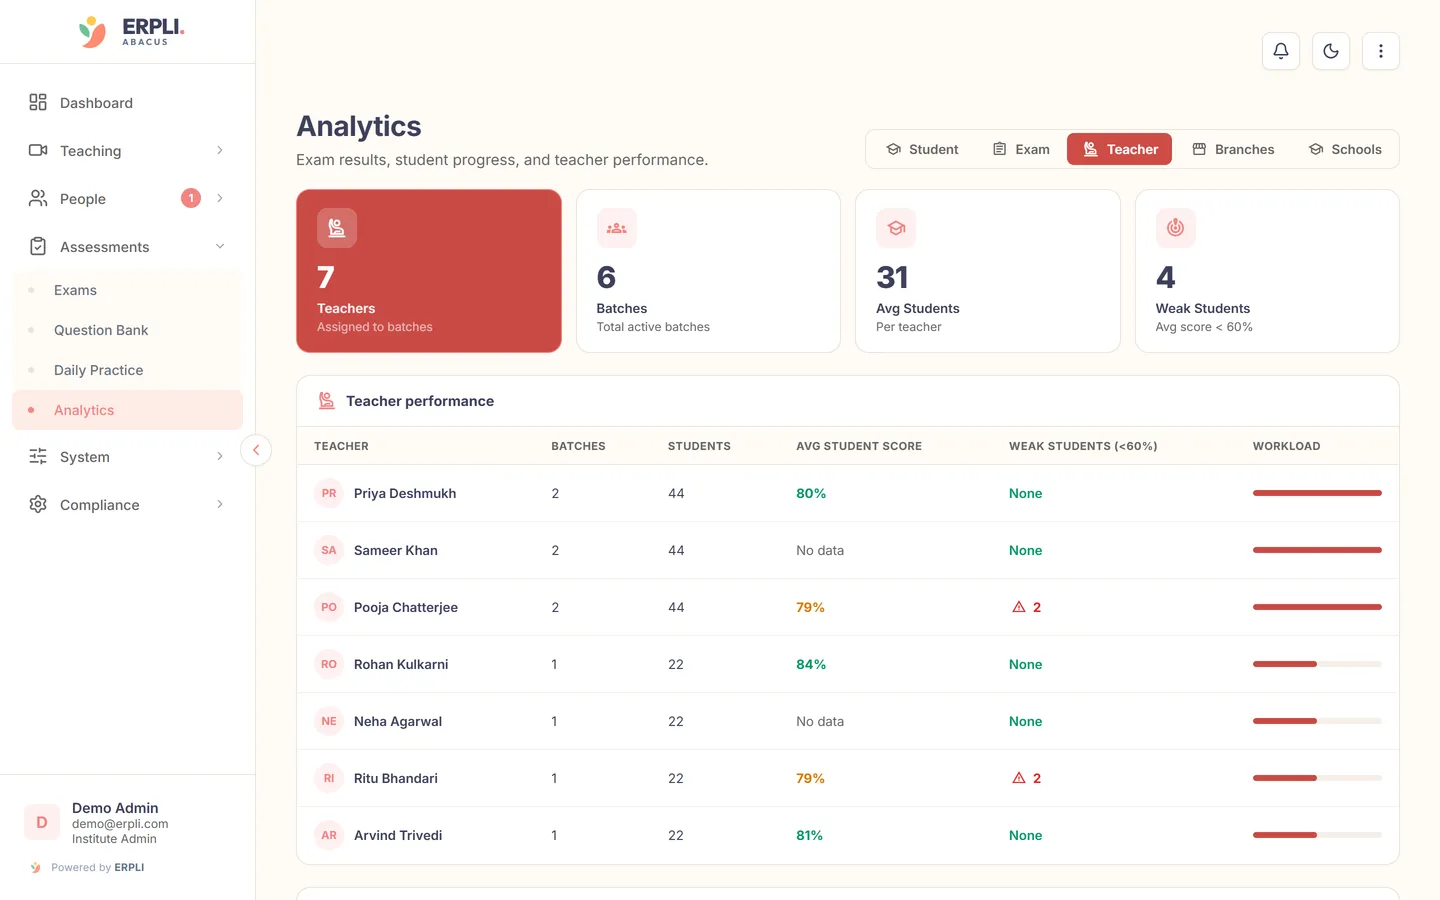Click Neha Agarwal's NE avatar
Viewport: 1440px width, 900px height.
click(x=329, y=721)
